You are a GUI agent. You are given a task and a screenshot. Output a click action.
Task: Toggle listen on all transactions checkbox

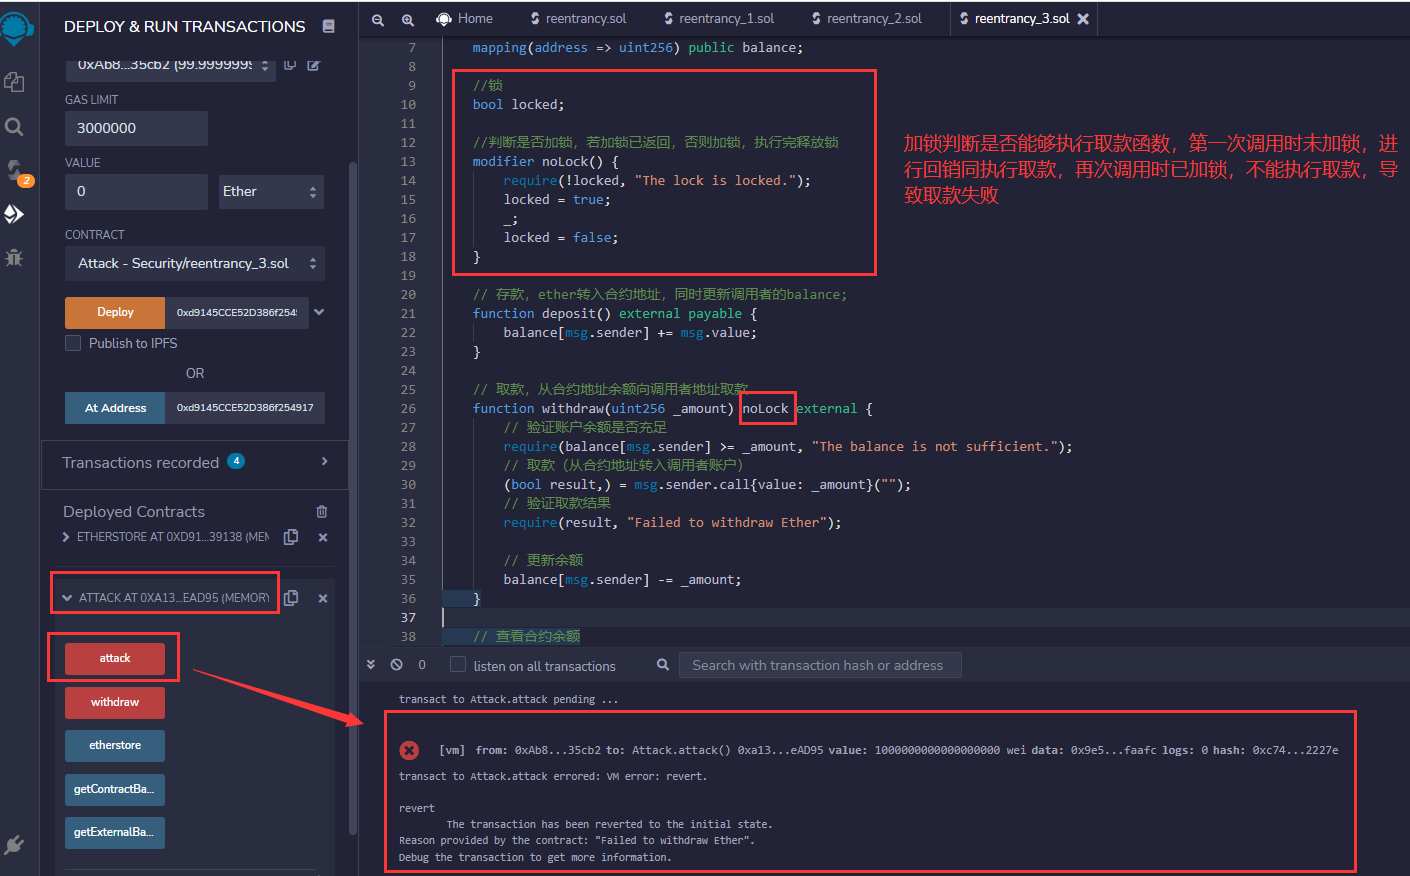tap(458, 665)
